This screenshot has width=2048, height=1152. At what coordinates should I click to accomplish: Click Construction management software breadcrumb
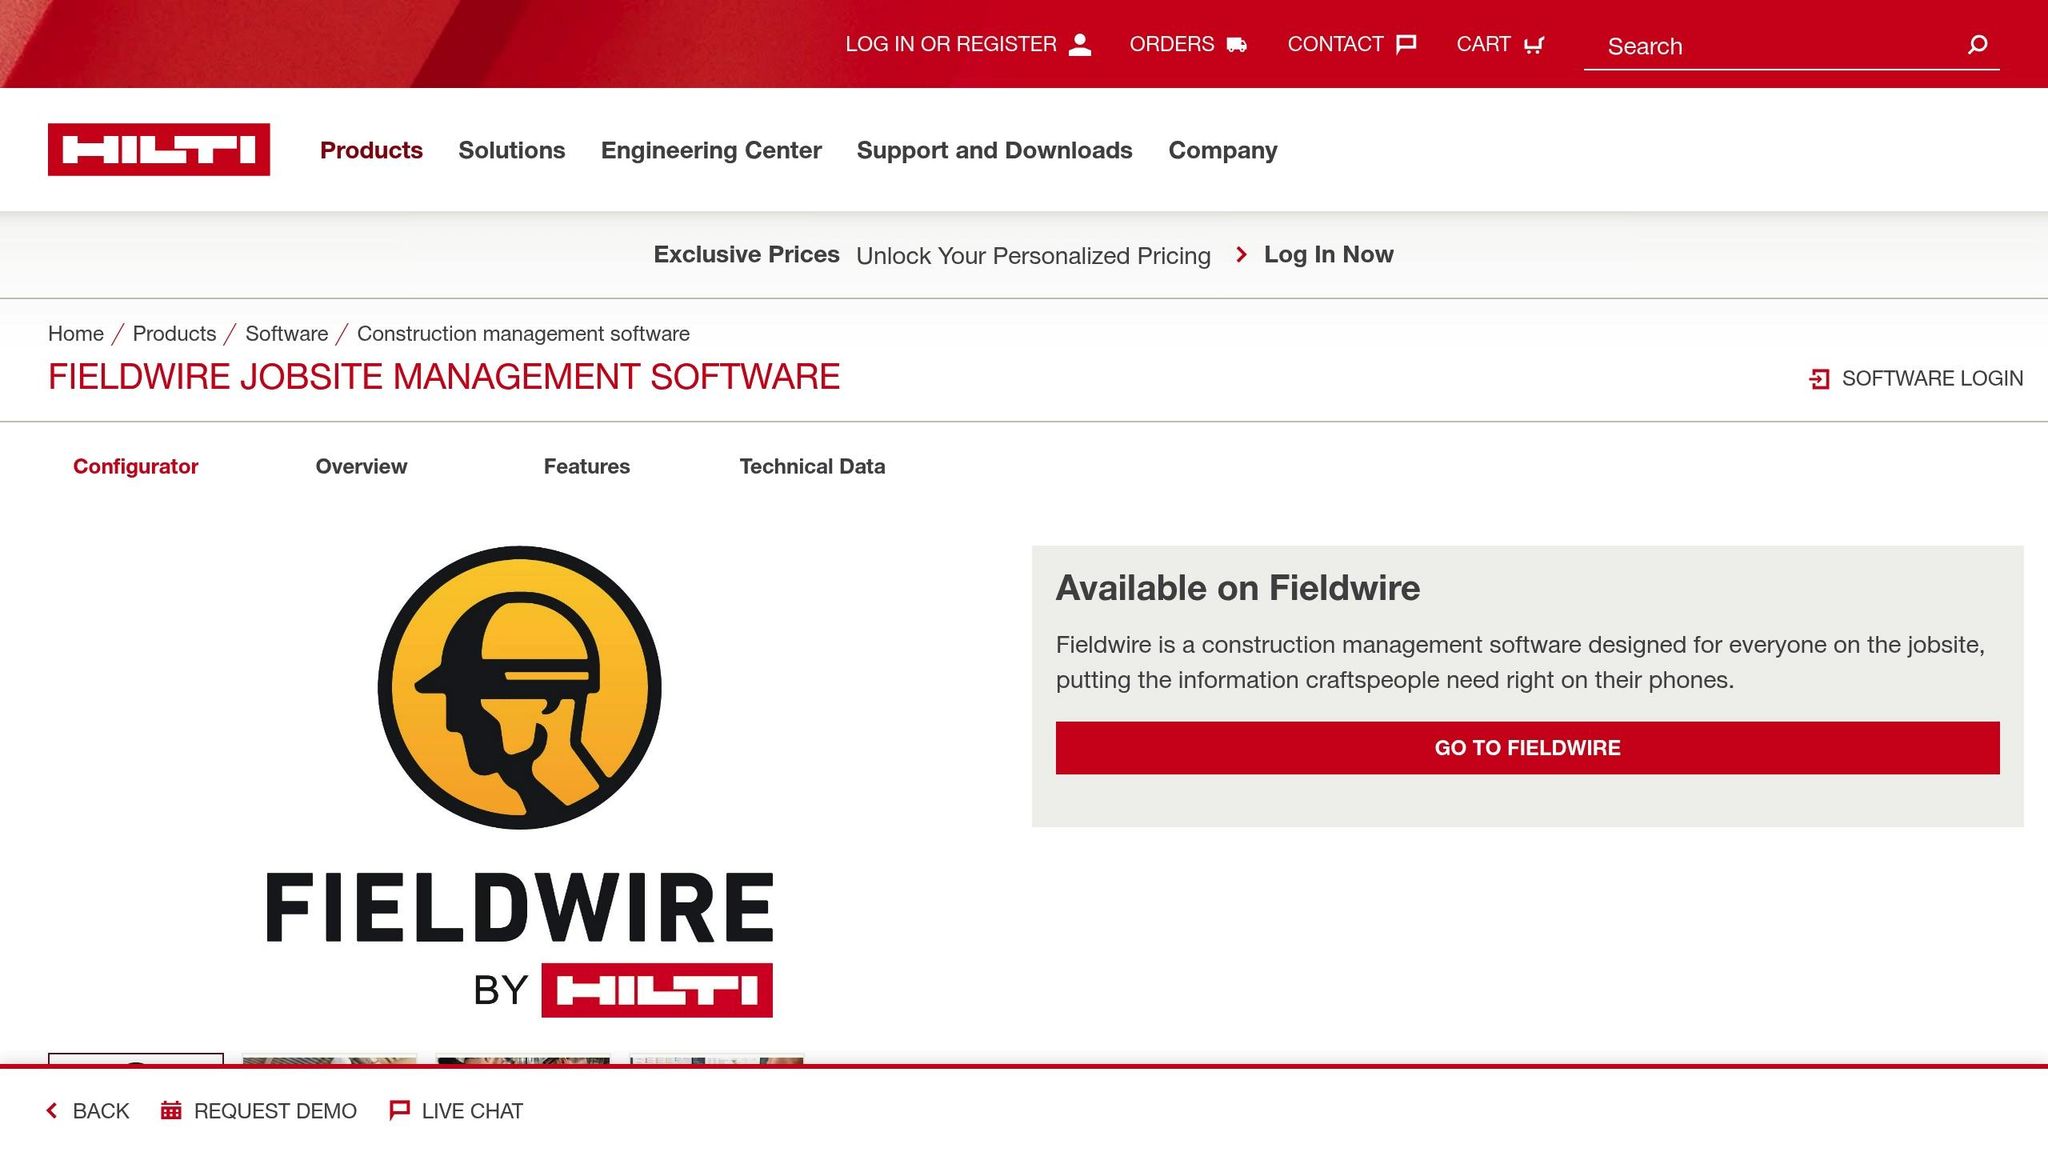pos(523,334)
